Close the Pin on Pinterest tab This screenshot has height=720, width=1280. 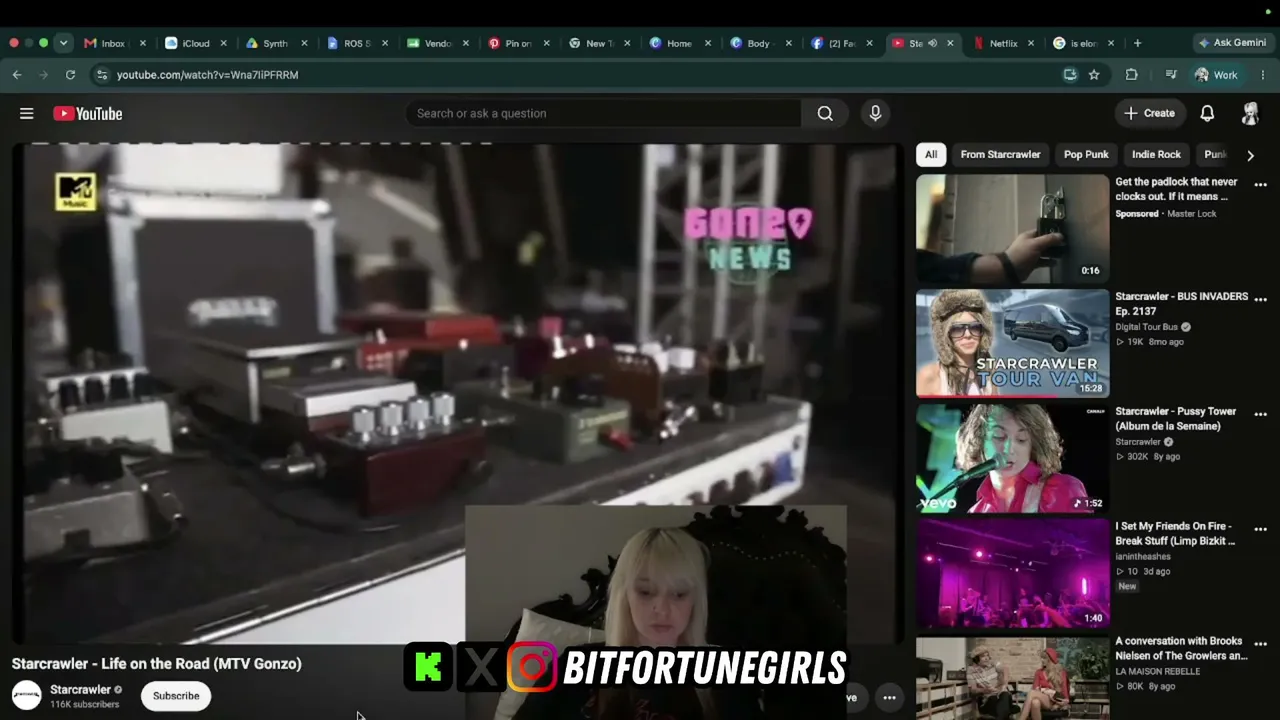point(546,43)
